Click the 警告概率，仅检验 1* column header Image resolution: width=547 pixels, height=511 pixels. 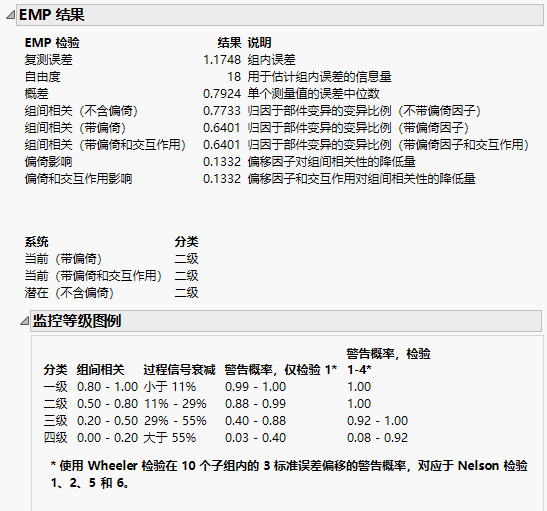[281, 369]
